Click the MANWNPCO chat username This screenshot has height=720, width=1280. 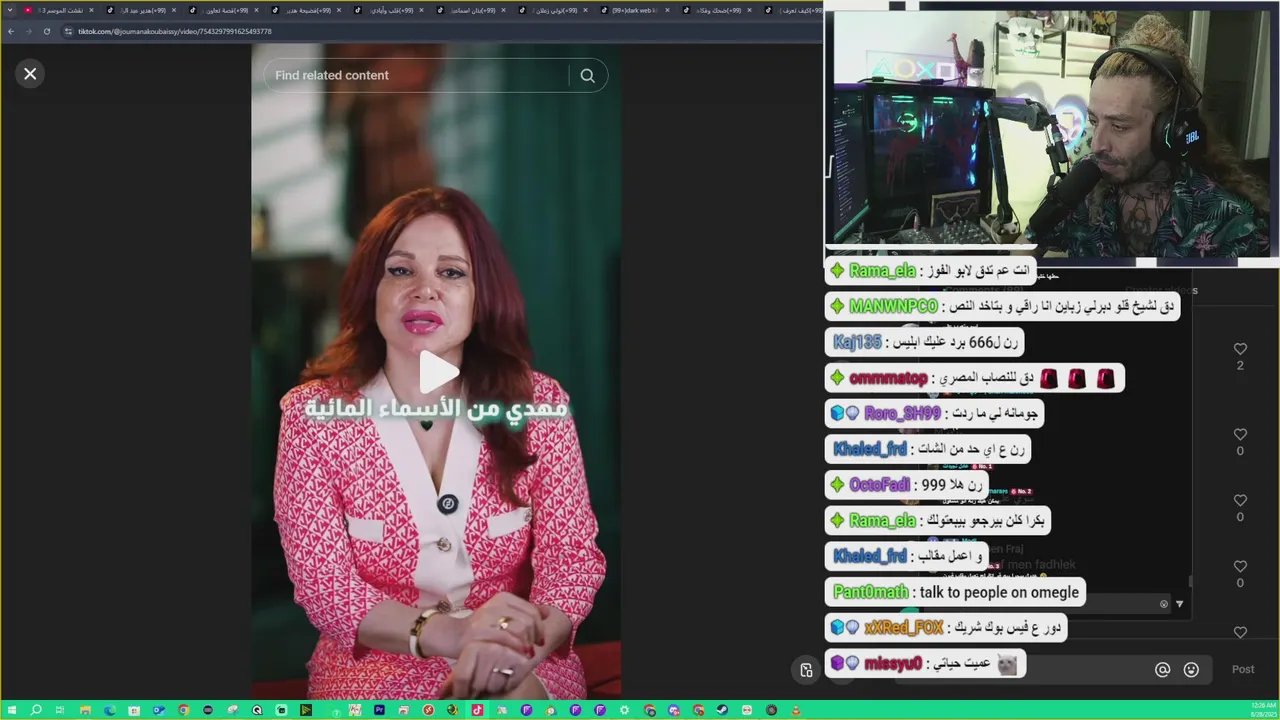pos(893,306)
